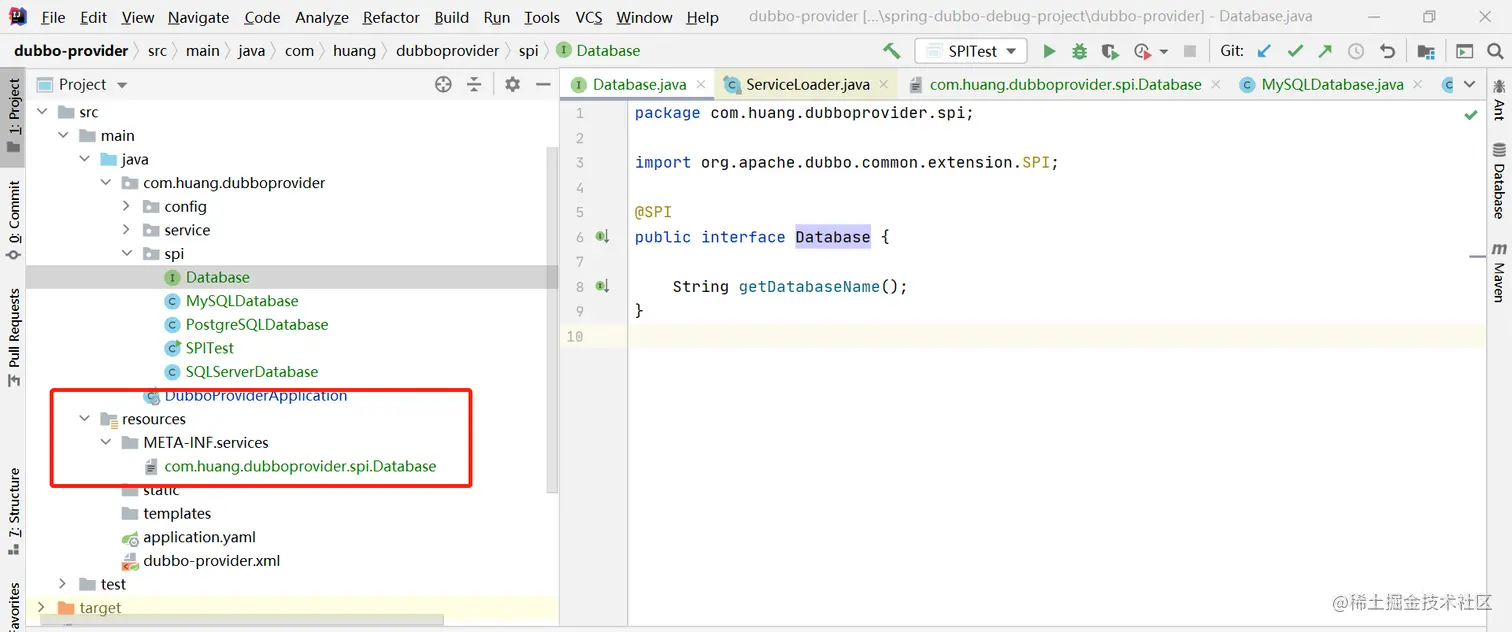Click the Run Anything icon

(1464, 51)
